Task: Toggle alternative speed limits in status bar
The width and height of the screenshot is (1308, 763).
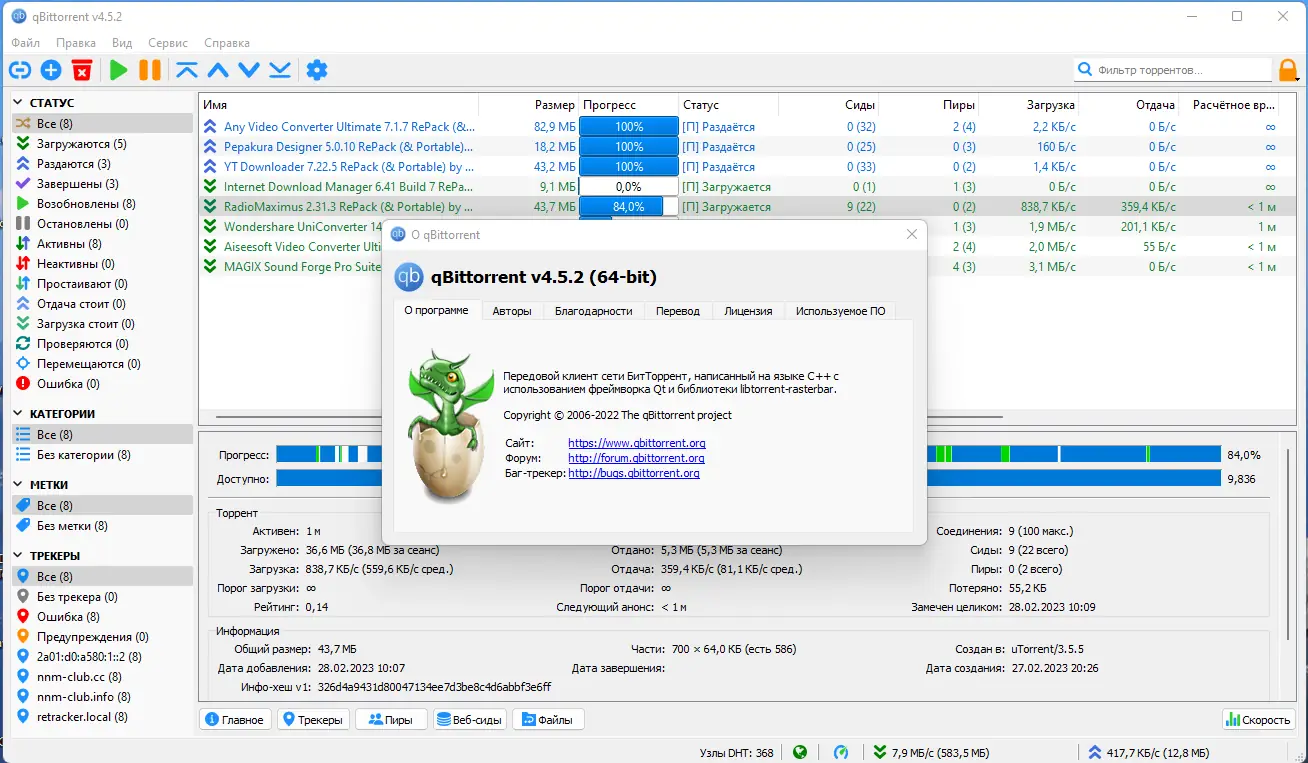Action: point(841,752)
